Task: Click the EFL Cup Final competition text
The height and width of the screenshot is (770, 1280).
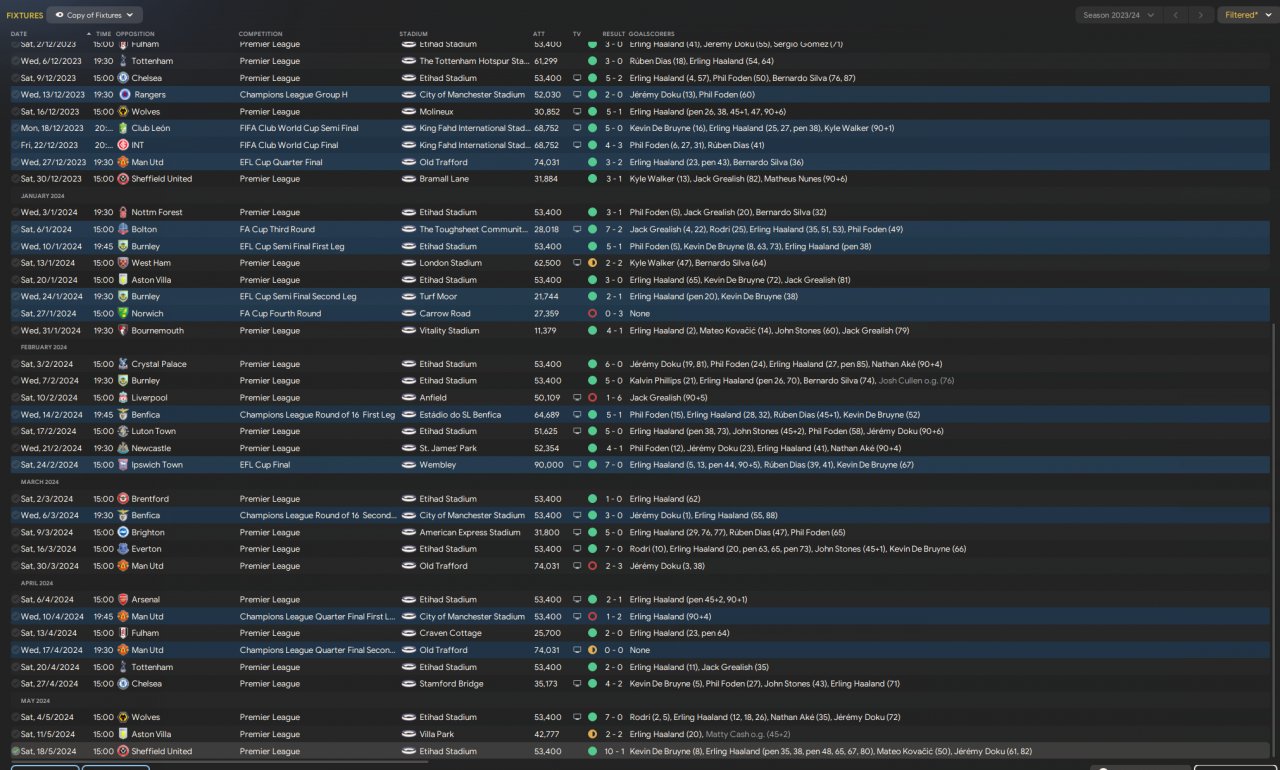Action: [x=265, y=465]
